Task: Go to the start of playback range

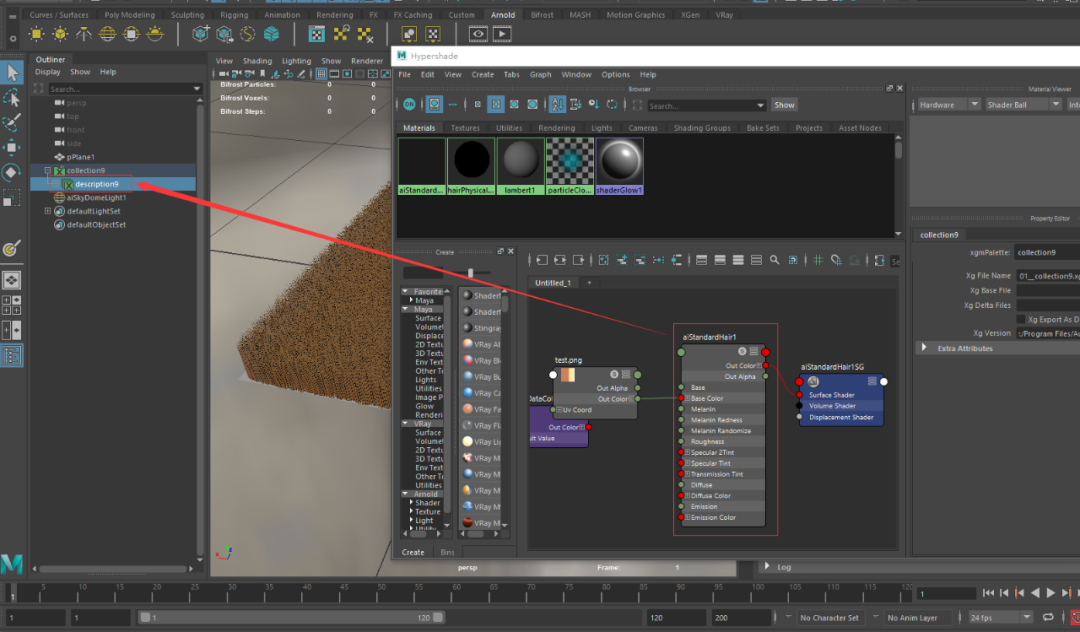Action: click(x=988, y=593)
